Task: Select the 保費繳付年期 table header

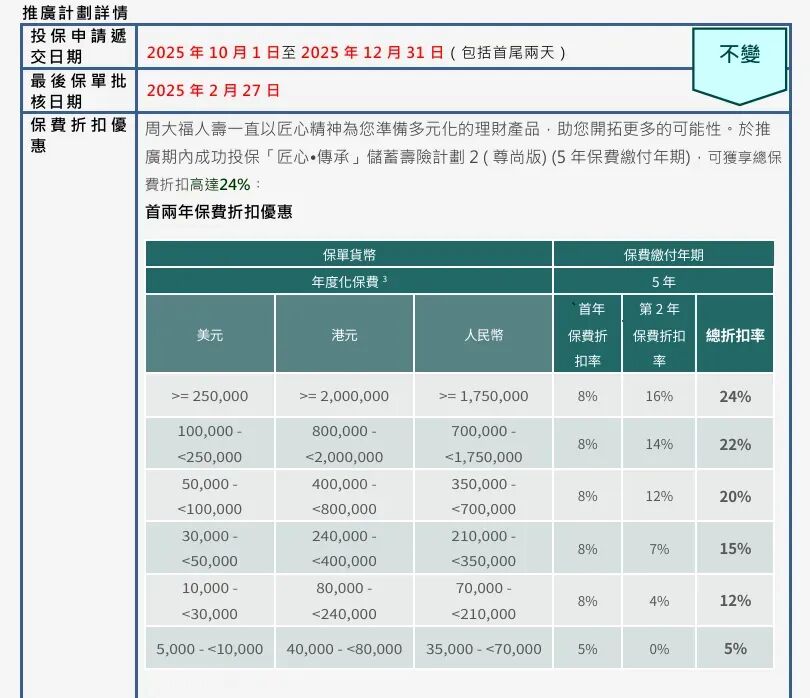Action: [663, 255]
